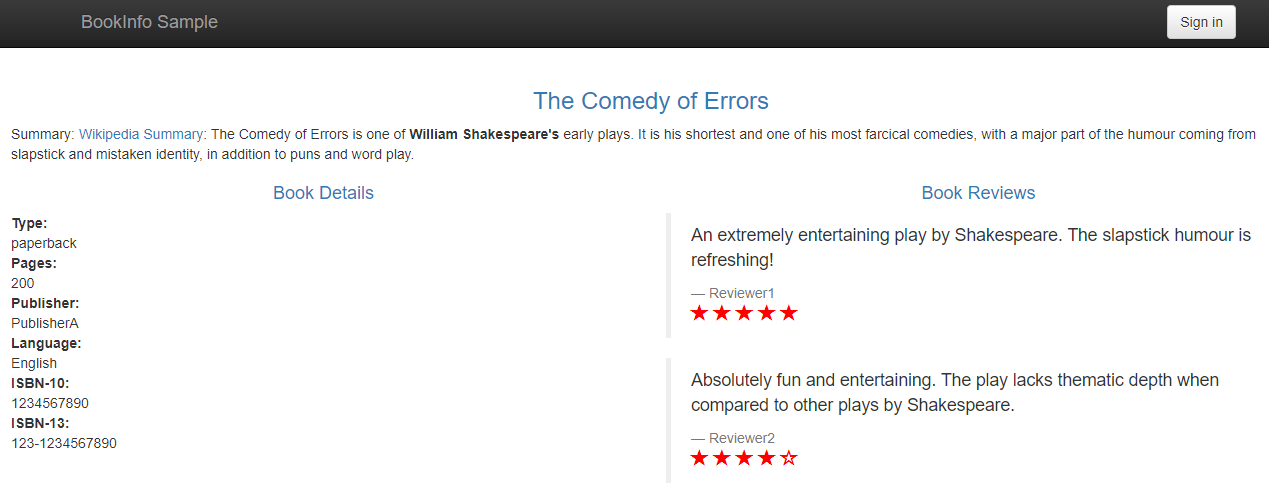Click the Reviewer2 attribution name

[741, 438]
